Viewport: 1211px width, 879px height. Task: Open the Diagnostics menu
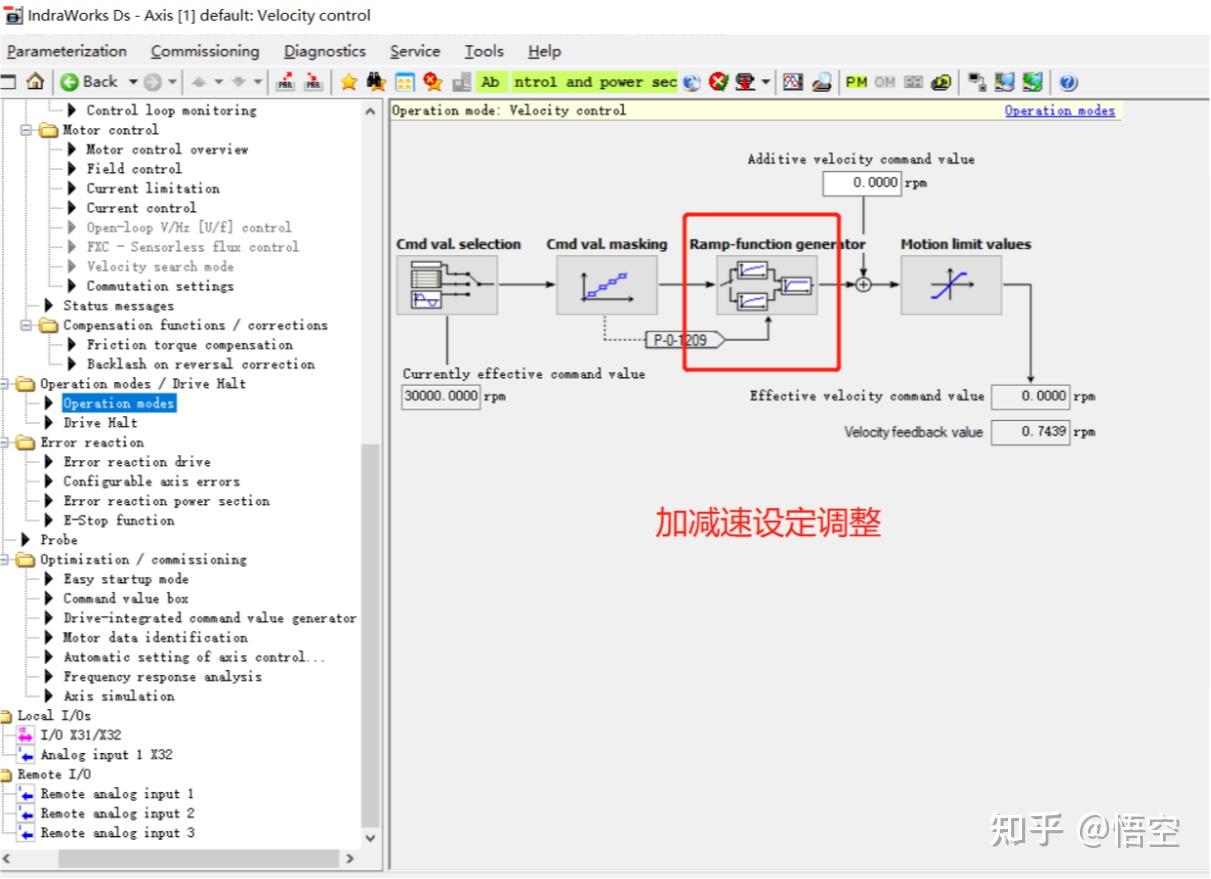[x=324, y=51]
